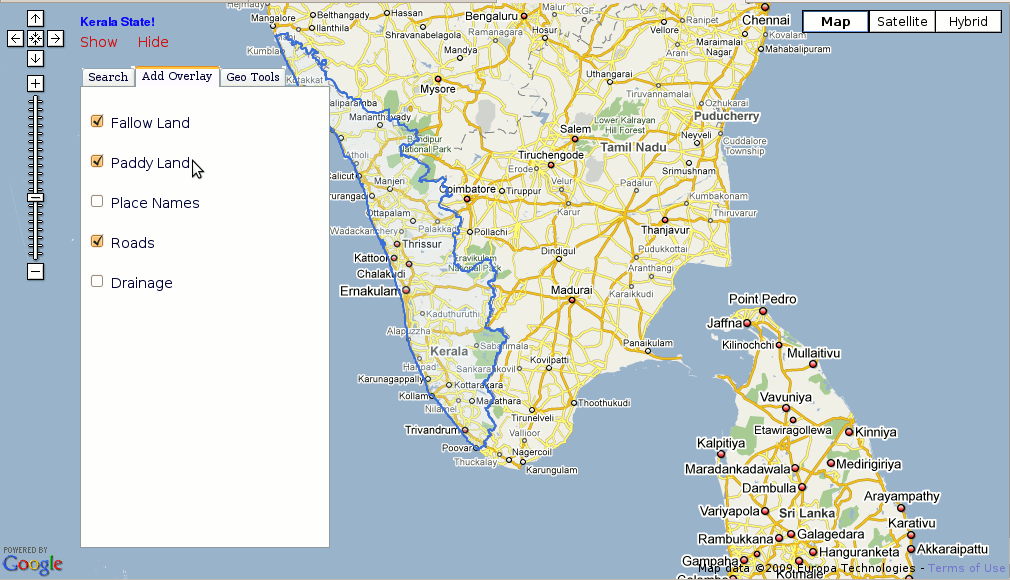Switch map view to Satellite
The image size is (1010, 580).
[901, 20]
